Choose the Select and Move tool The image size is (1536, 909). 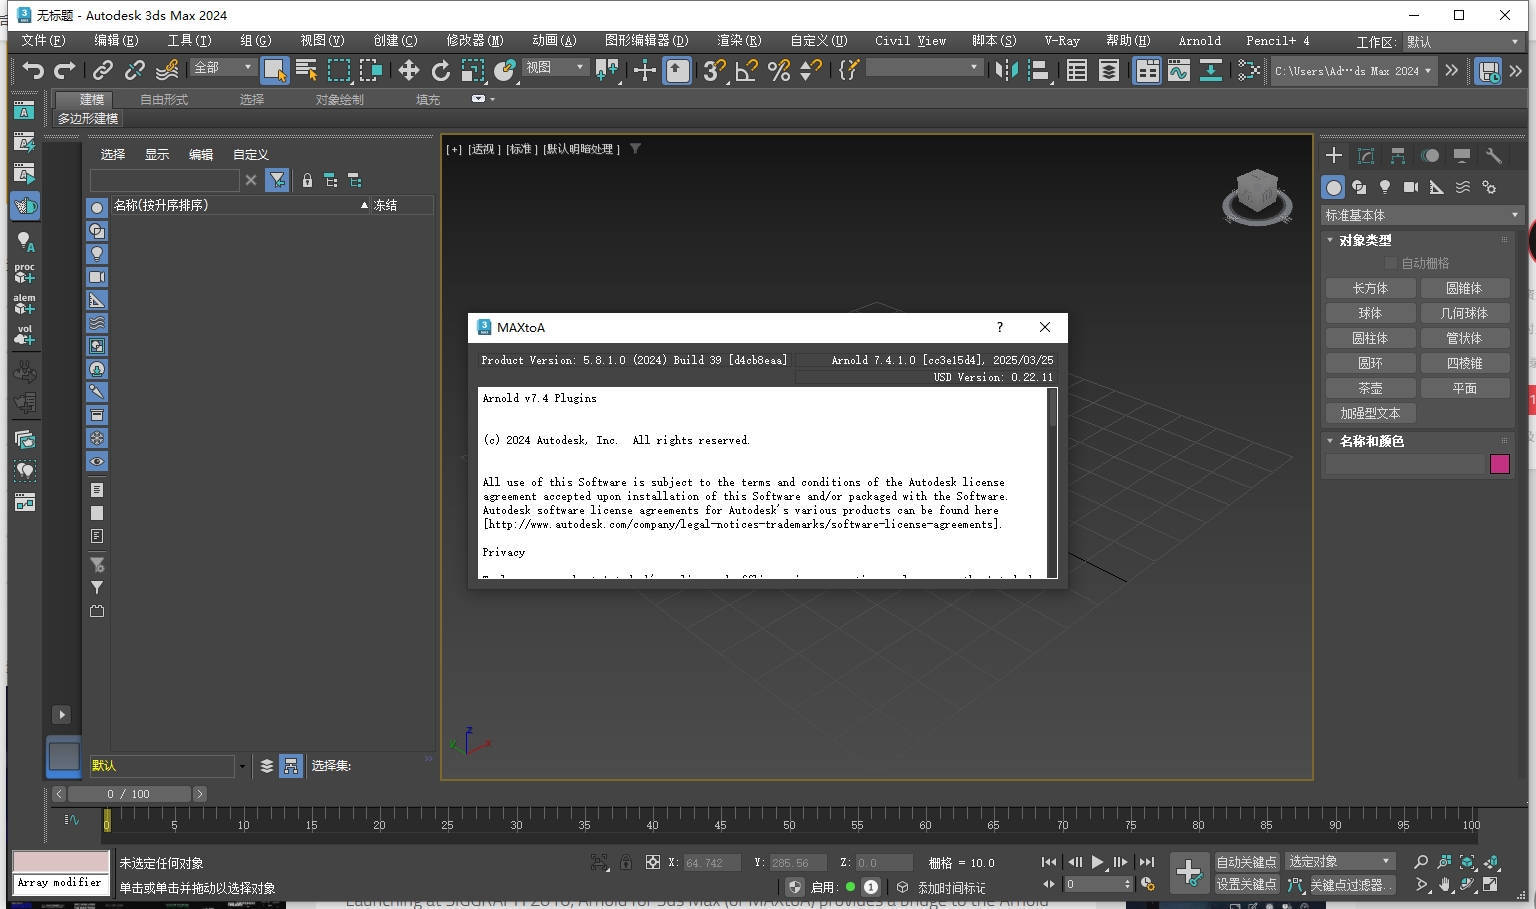pyautogui.click(x=408, y=70)
